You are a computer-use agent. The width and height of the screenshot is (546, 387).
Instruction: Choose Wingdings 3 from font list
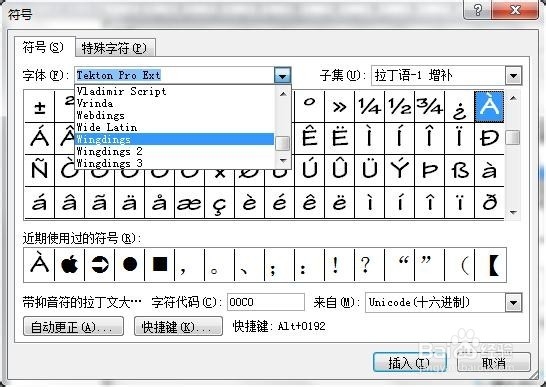(174, 163)
